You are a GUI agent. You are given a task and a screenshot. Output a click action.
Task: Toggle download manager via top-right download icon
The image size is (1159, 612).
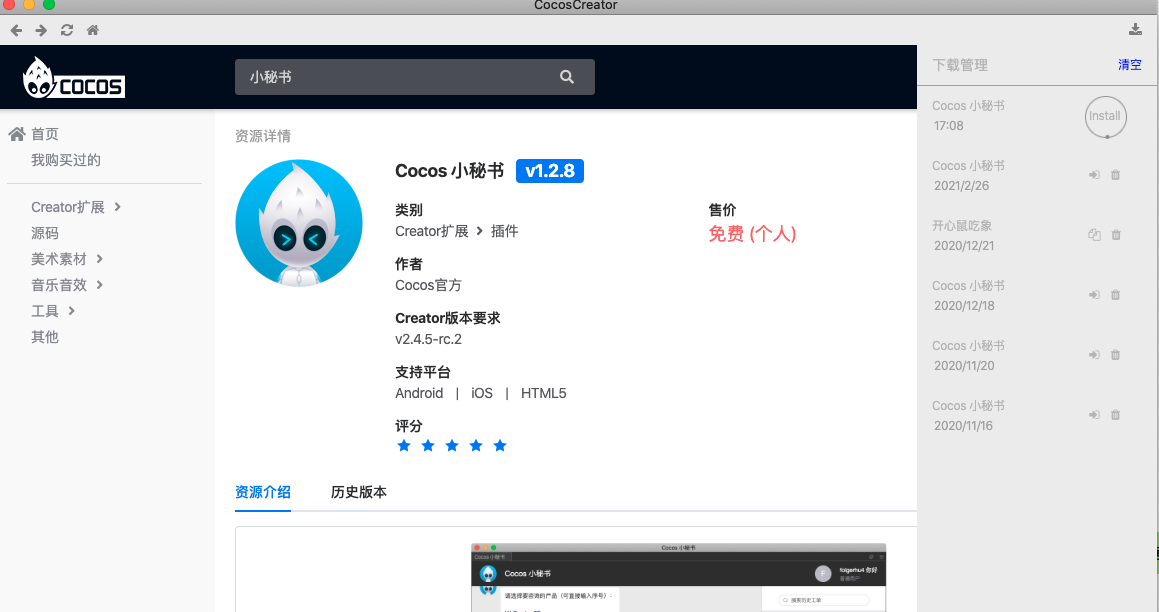(1135, 30)
